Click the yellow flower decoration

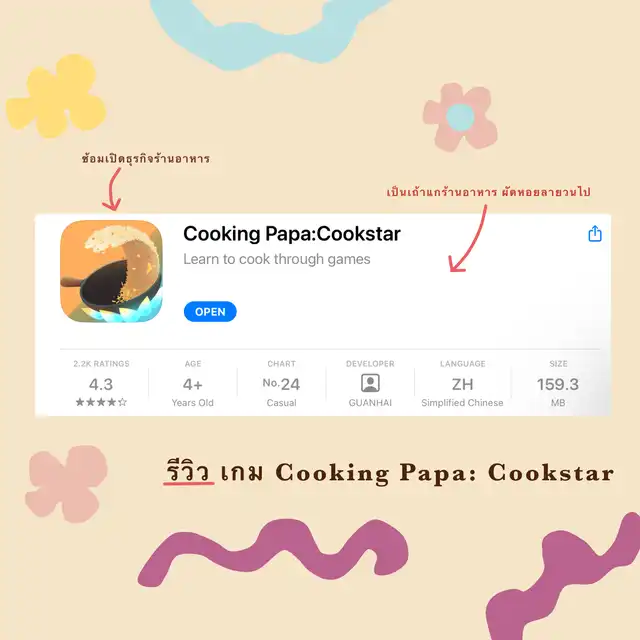56,96
